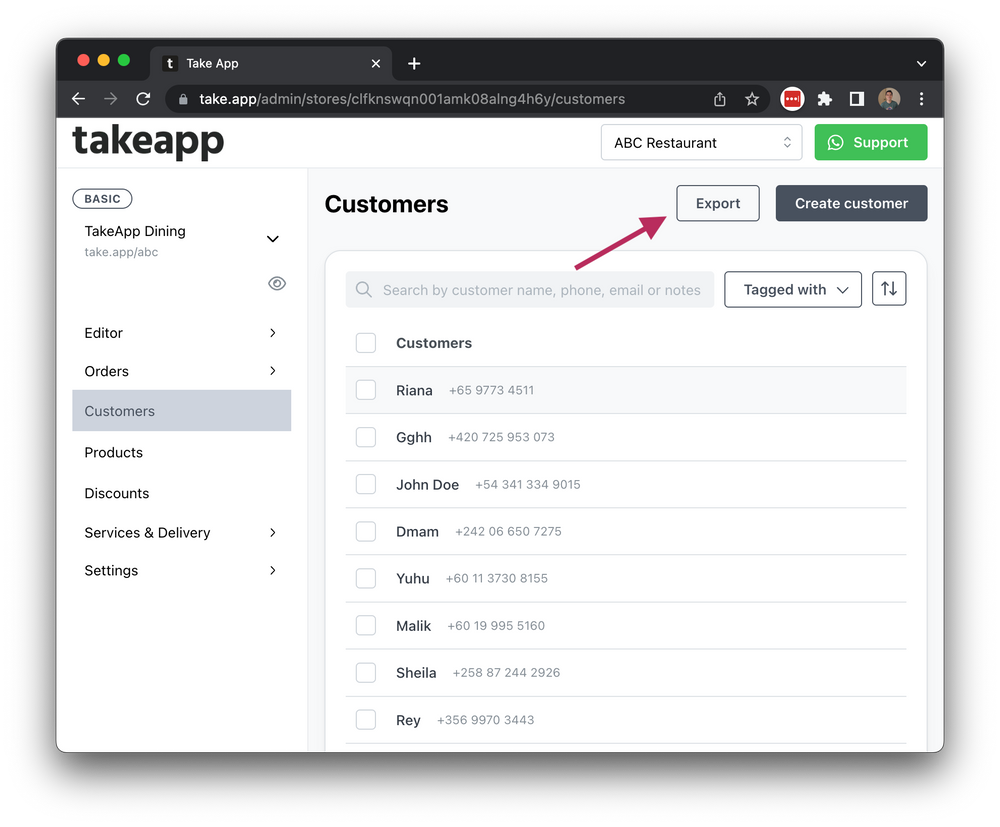Click Sheila's phone +258 87 244 2926
Image resolution: width=1000 pixels, height=827 pixels.
click(x=506, y=673)
